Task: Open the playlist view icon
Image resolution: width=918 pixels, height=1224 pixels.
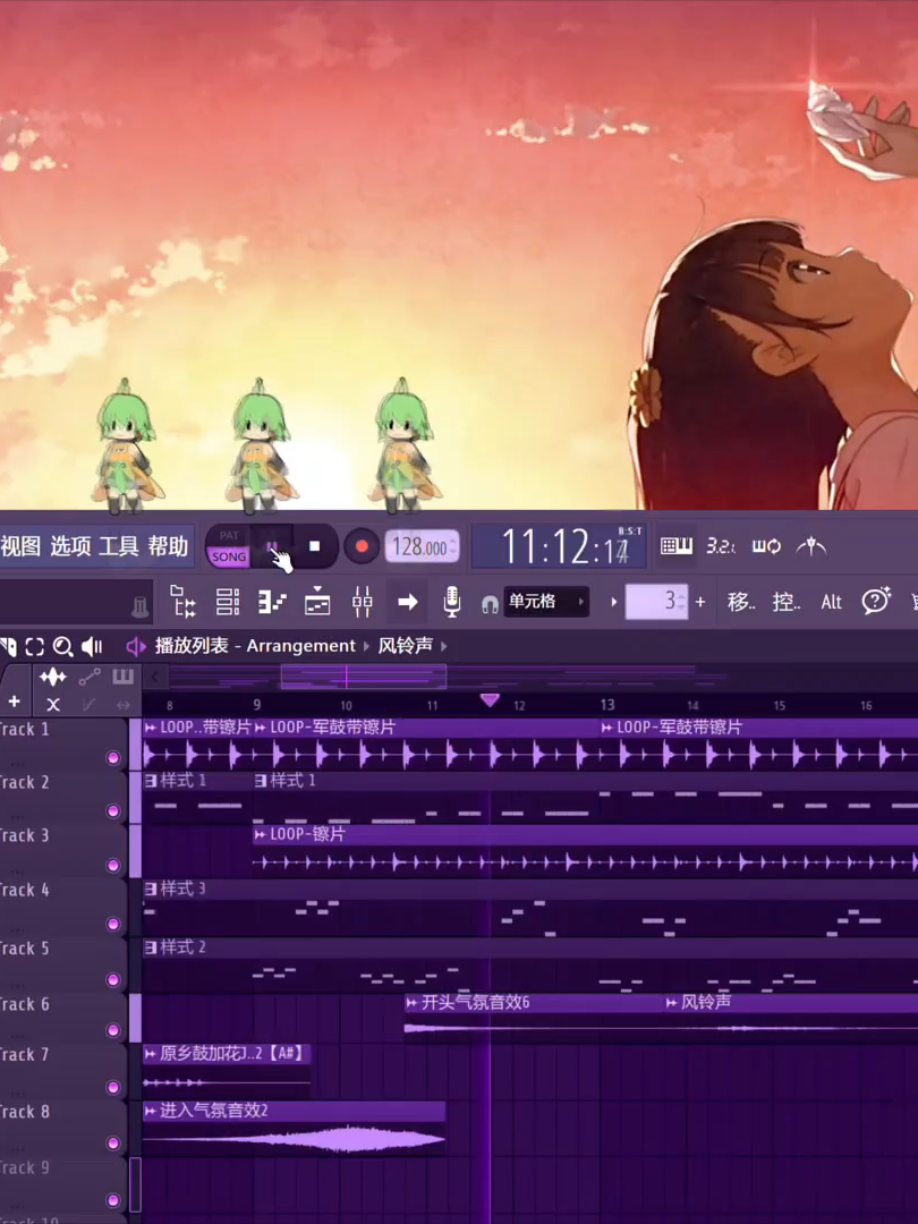Action: (x=317, y=602)
